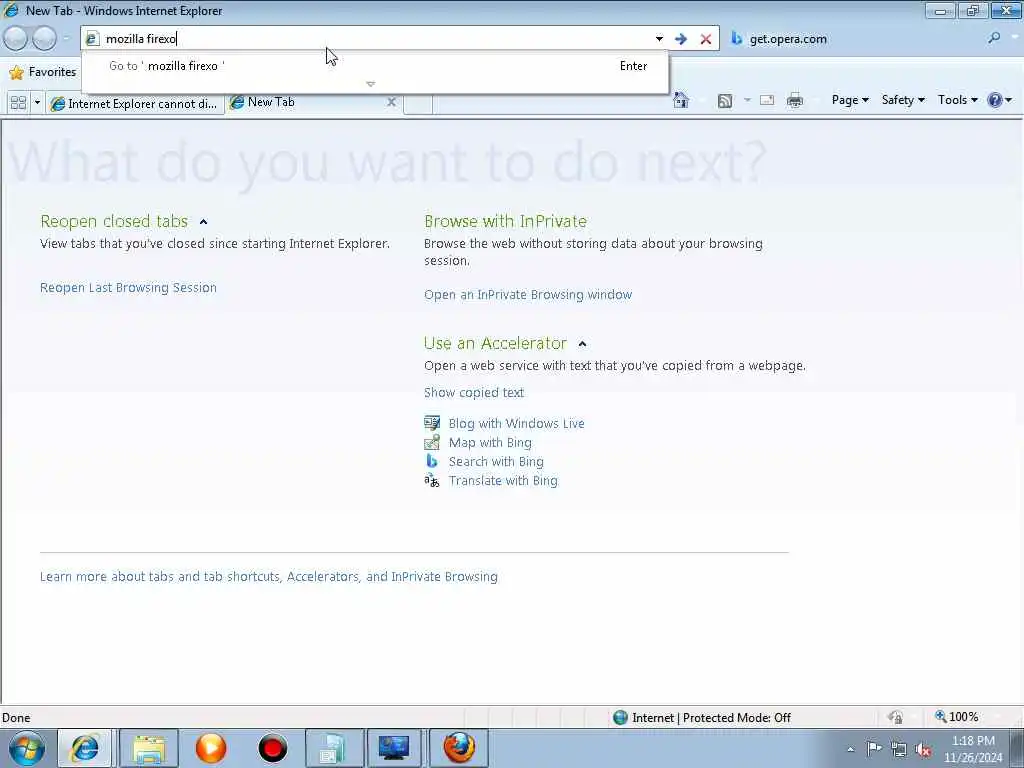Click the Home house icon
Viewport: 1024px width, 768px height.
point(680,100)
